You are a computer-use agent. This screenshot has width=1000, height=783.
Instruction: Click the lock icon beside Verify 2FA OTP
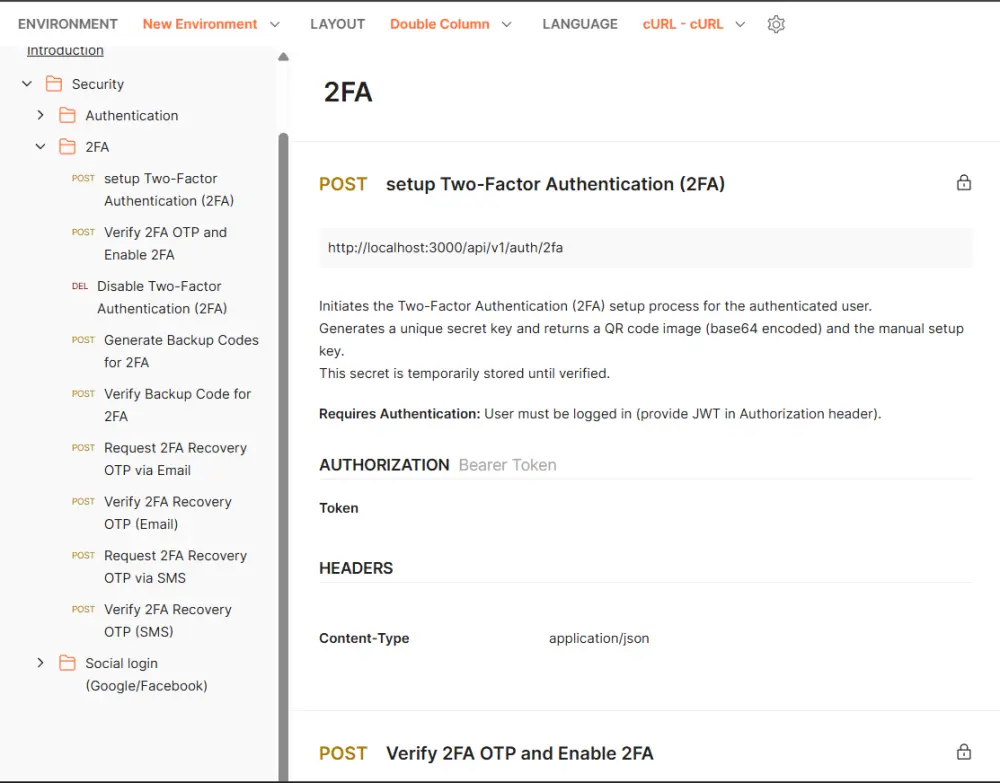click(x=964, y=752)
